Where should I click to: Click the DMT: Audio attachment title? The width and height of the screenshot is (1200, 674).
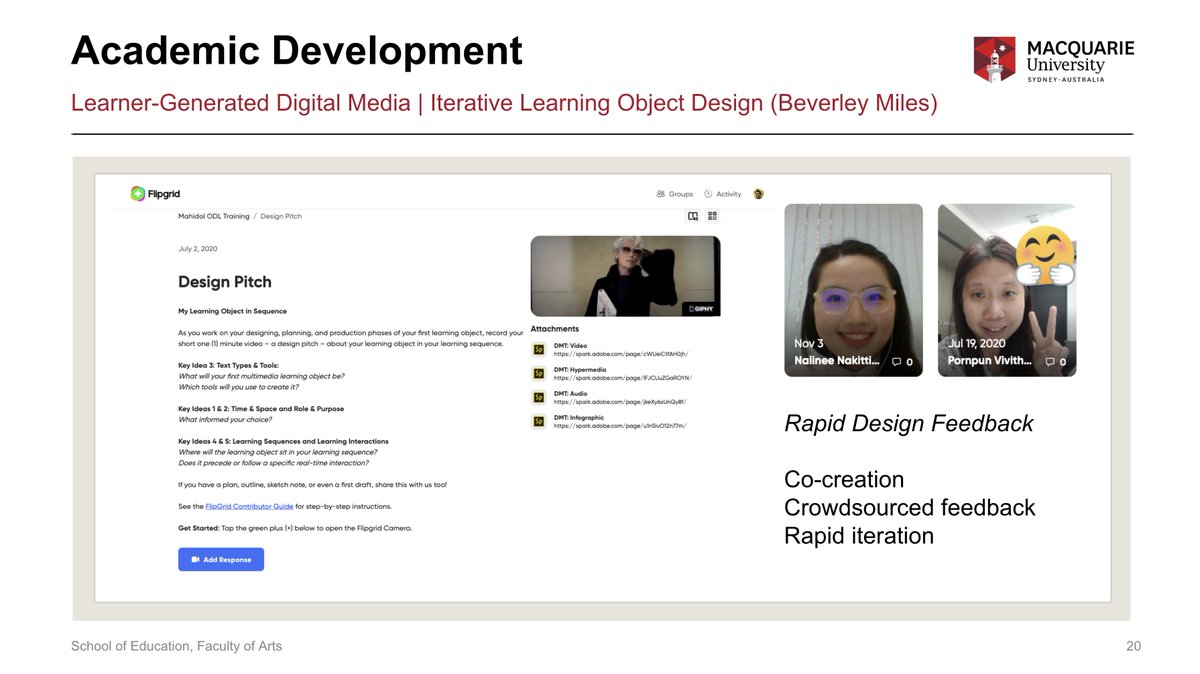coord(570,394)
